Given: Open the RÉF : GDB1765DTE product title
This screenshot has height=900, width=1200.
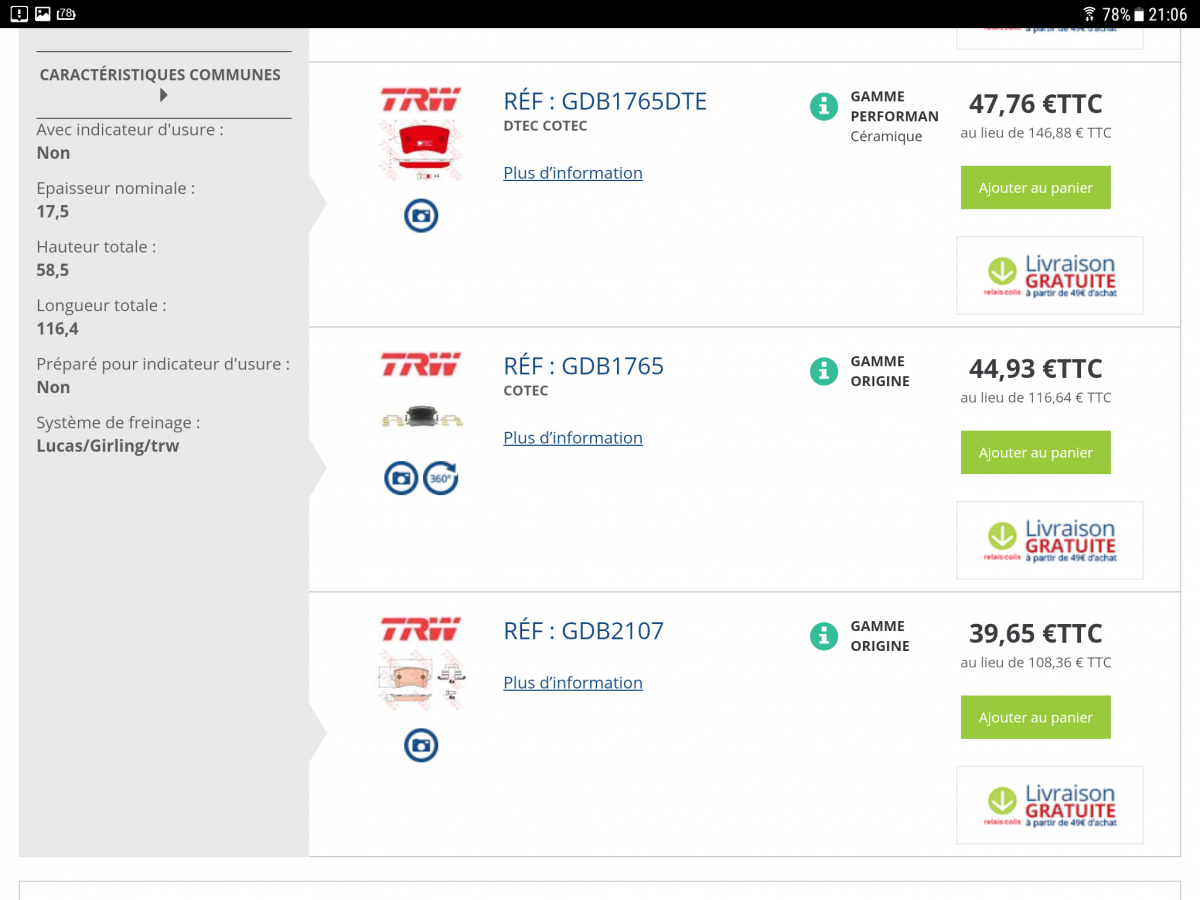Looking at the screenshot, I should (605, 101).
